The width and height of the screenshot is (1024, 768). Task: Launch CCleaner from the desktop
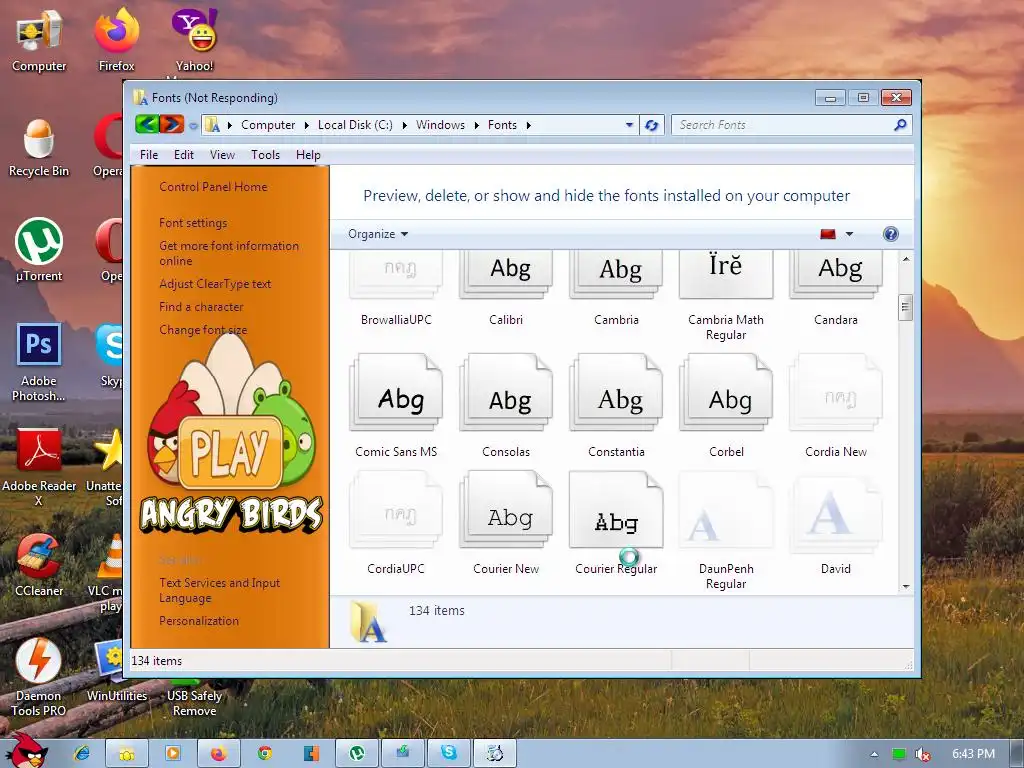39,565
